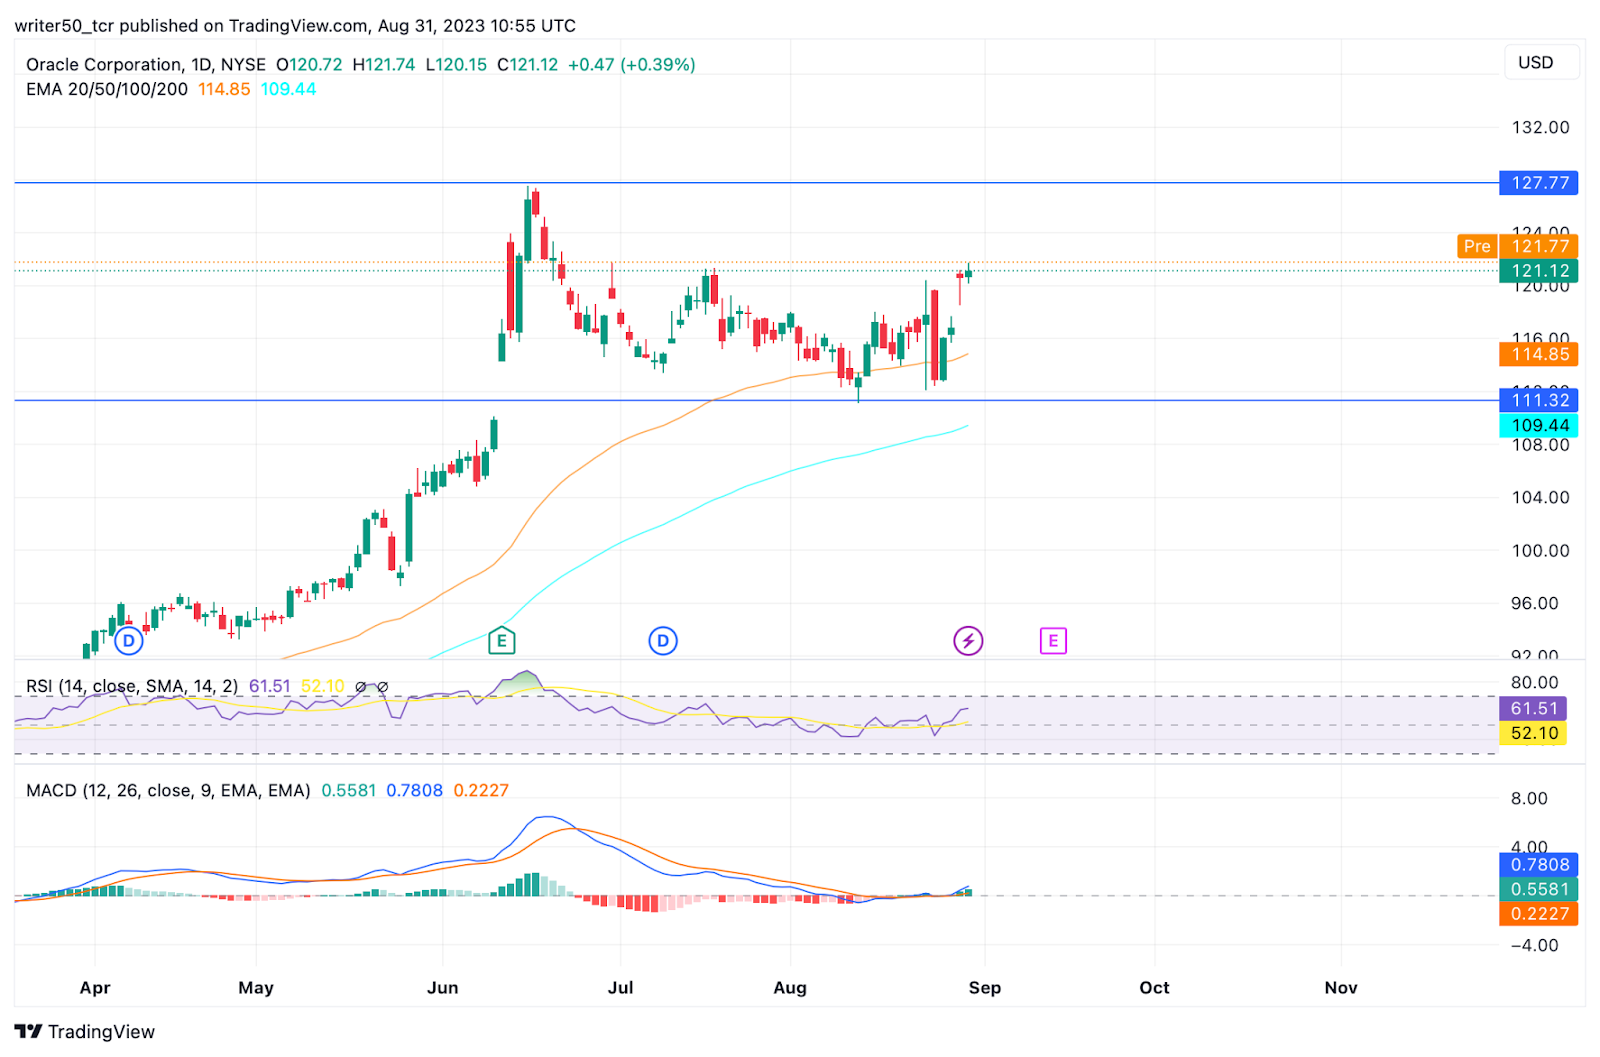Screen dimensions: 1600x1057
Task: Click the Jun label on the time axis
Action: [443, 987]
